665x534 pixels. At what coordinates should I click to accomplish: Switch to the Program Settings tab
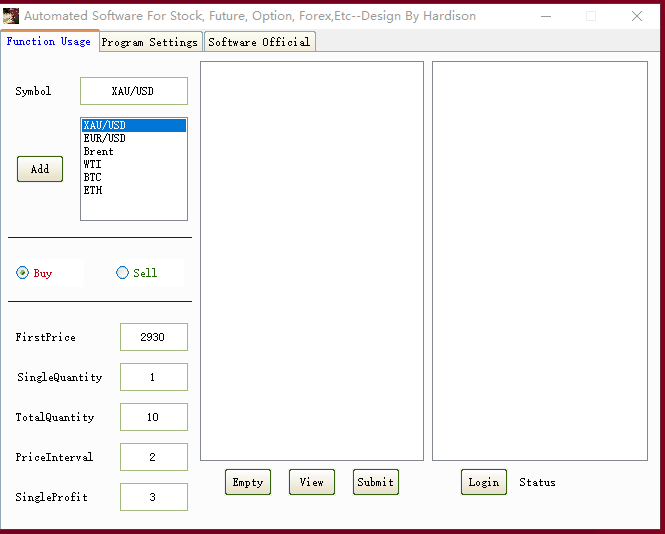(x=150, y=42)
